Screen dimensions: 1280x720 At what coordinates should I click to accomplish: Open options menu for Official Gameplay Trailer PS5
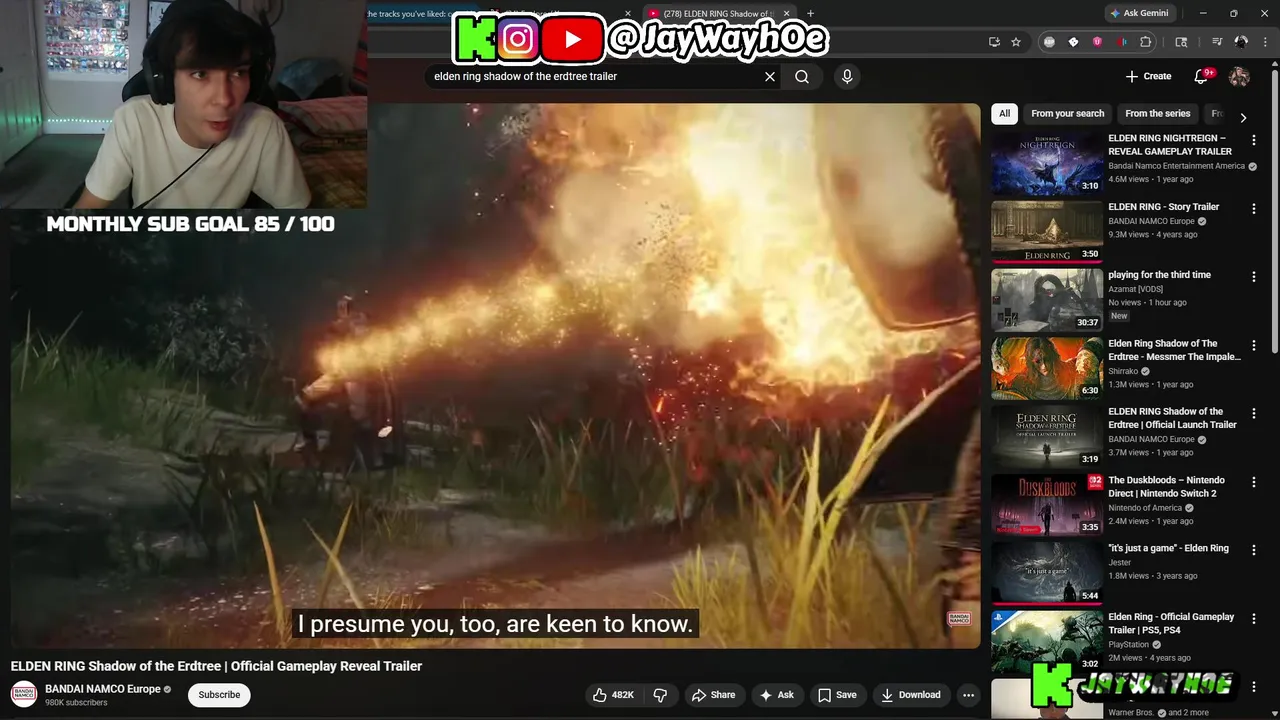(x=1254, y=618)
